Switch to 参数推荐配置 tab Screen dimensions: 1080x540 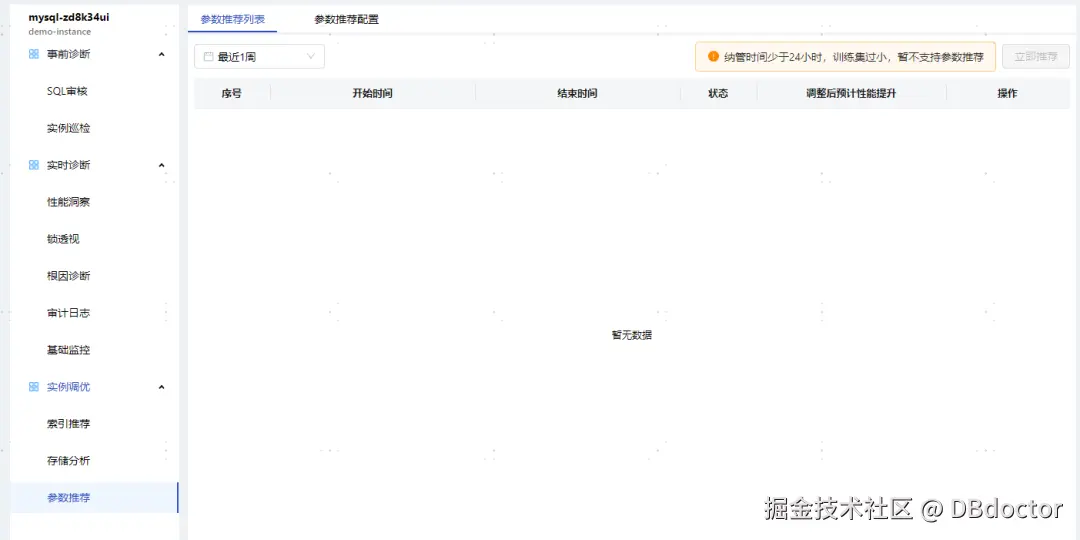click(346, 19)
